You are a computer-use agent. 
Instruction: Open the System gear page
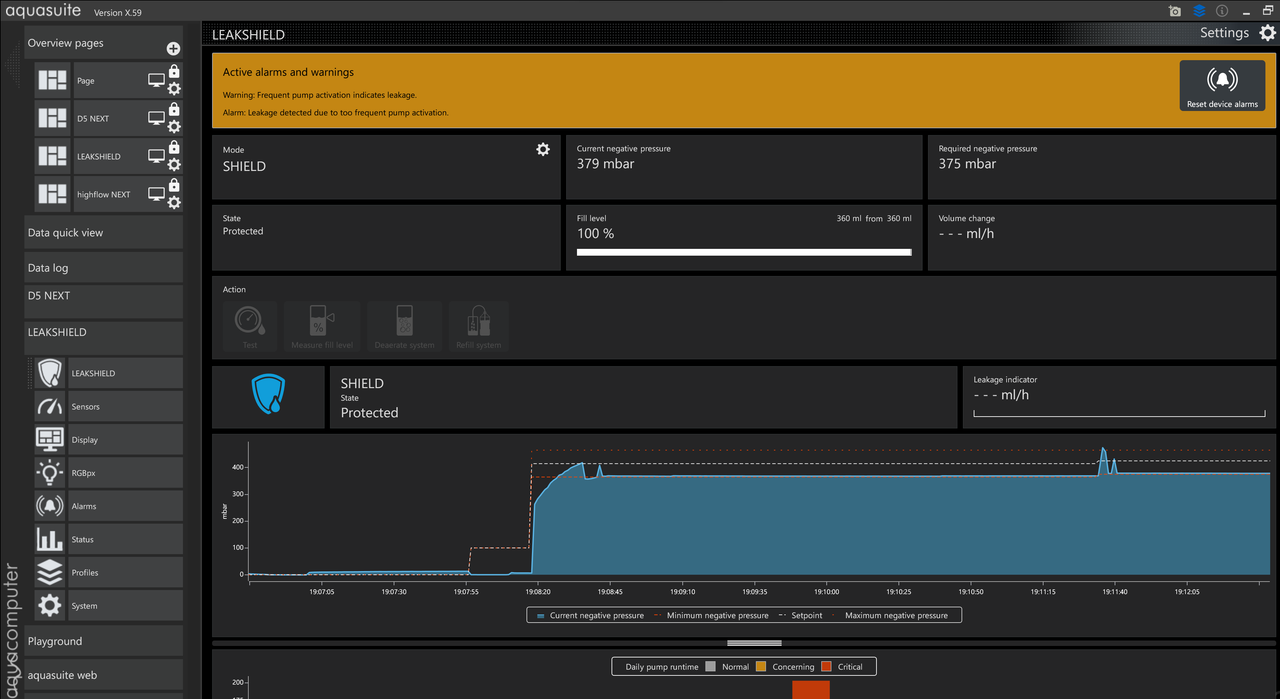(109, 606)
